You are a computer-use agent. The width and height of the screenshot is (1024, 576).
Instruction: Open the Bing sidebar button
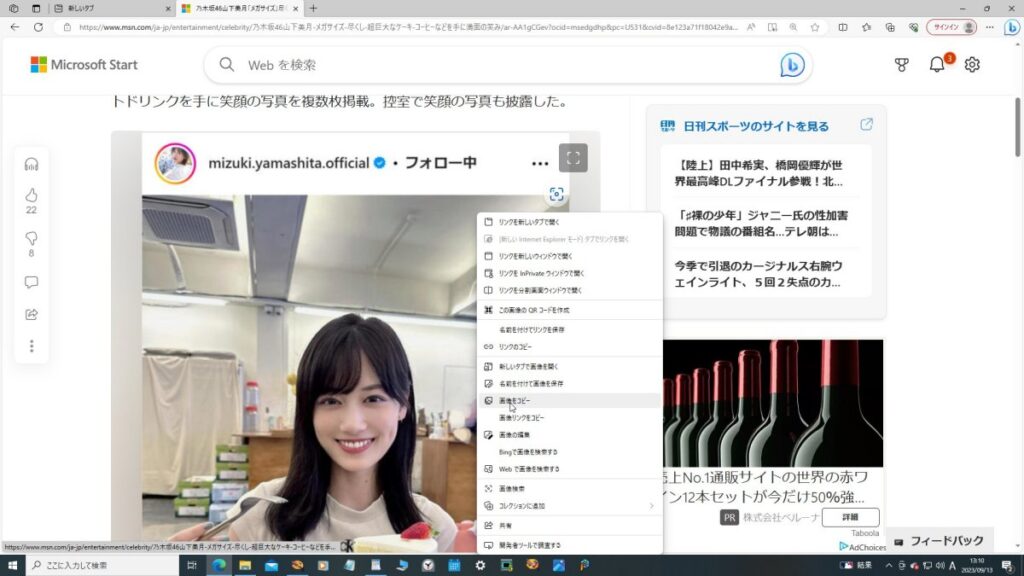[x=1012, y=27]
